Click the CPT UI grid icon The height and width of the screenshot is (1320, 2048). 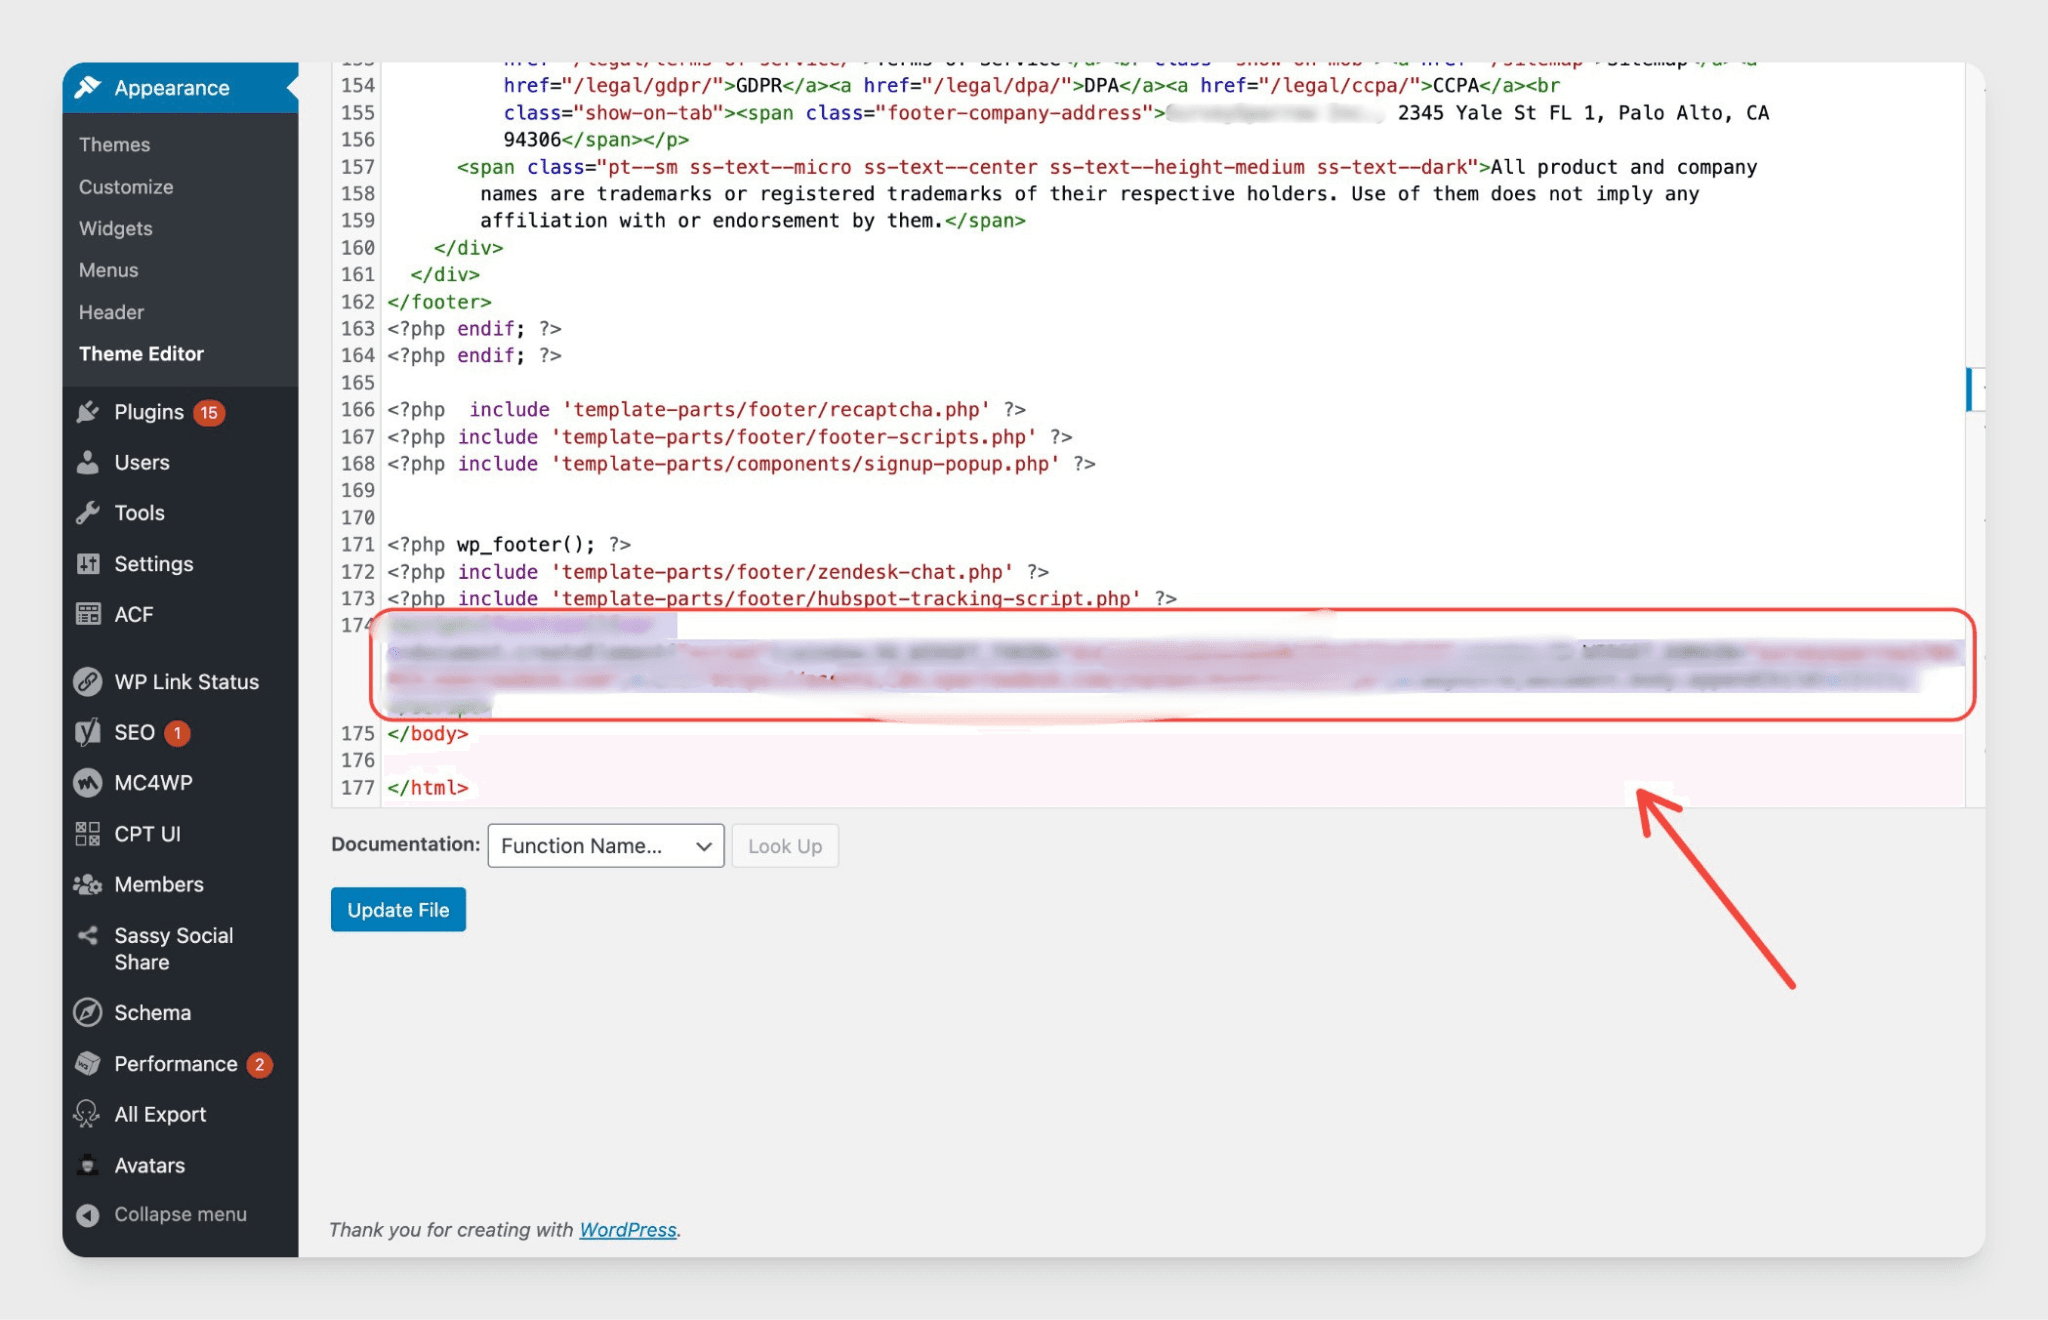[x=88, y=834]
